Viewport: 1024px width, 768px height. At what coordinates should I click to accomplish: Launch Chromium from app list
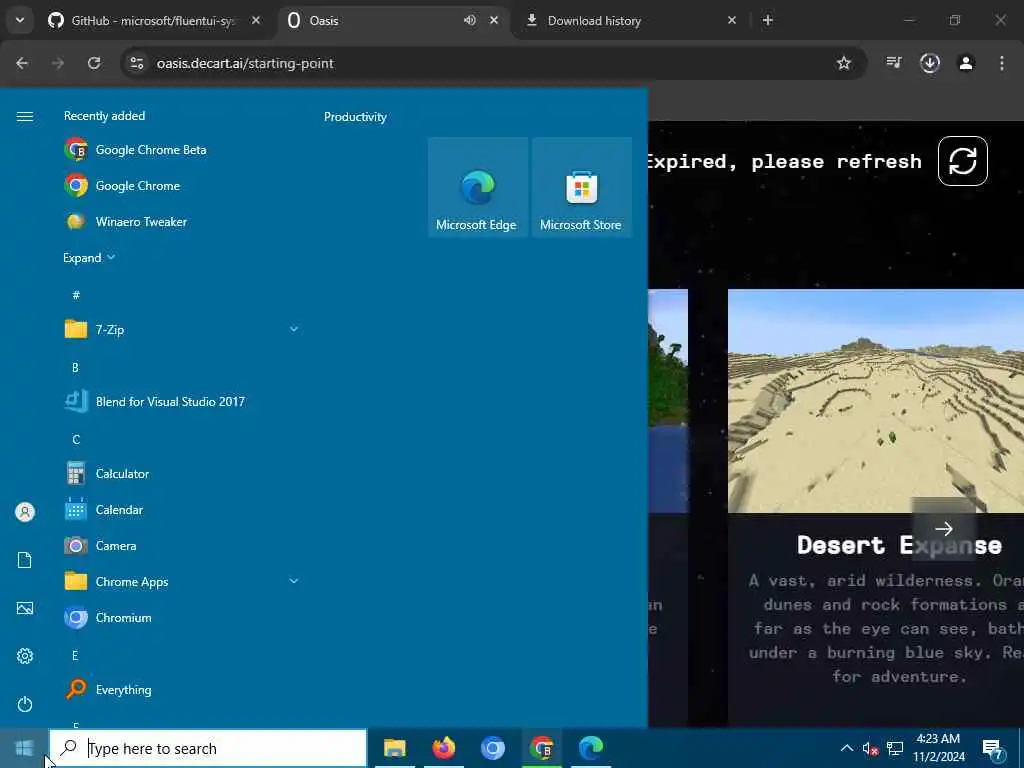click(x=108, y=617)
